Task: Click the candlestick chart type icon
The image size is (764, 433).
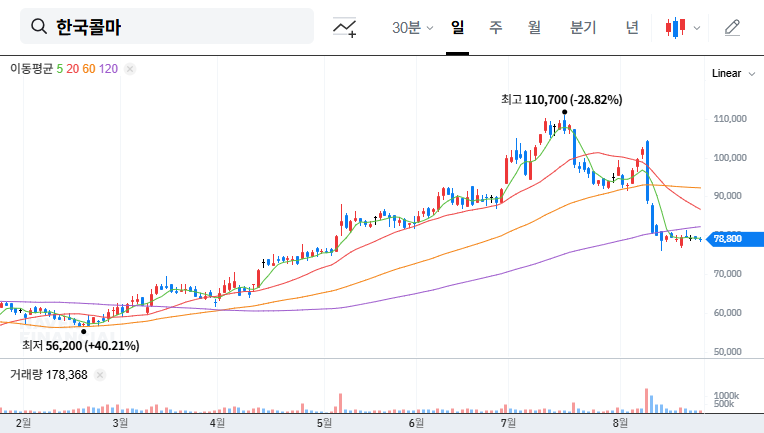Action: tap(675, 27)
